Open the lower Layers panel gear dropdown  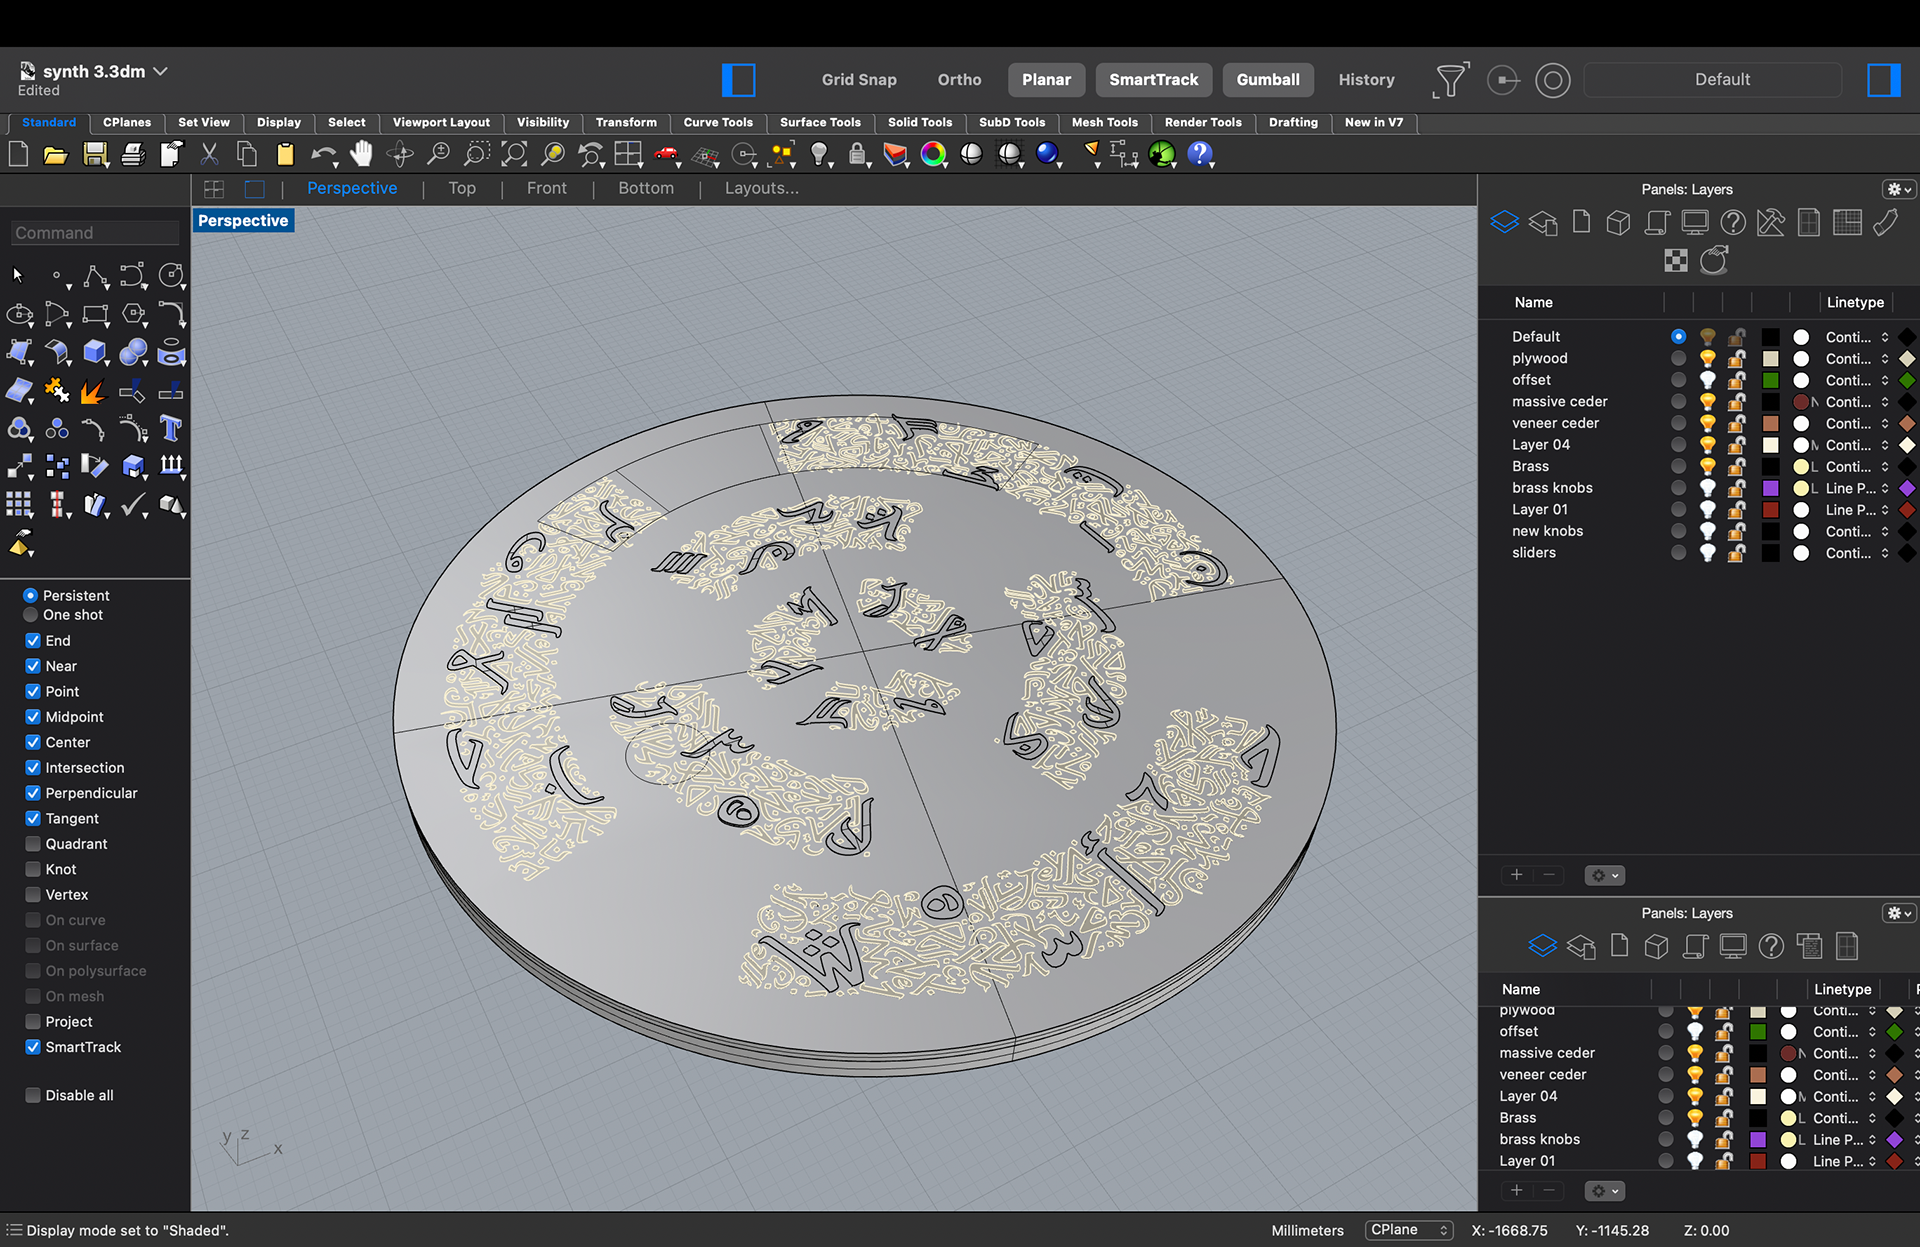(x=1898, y=913)
